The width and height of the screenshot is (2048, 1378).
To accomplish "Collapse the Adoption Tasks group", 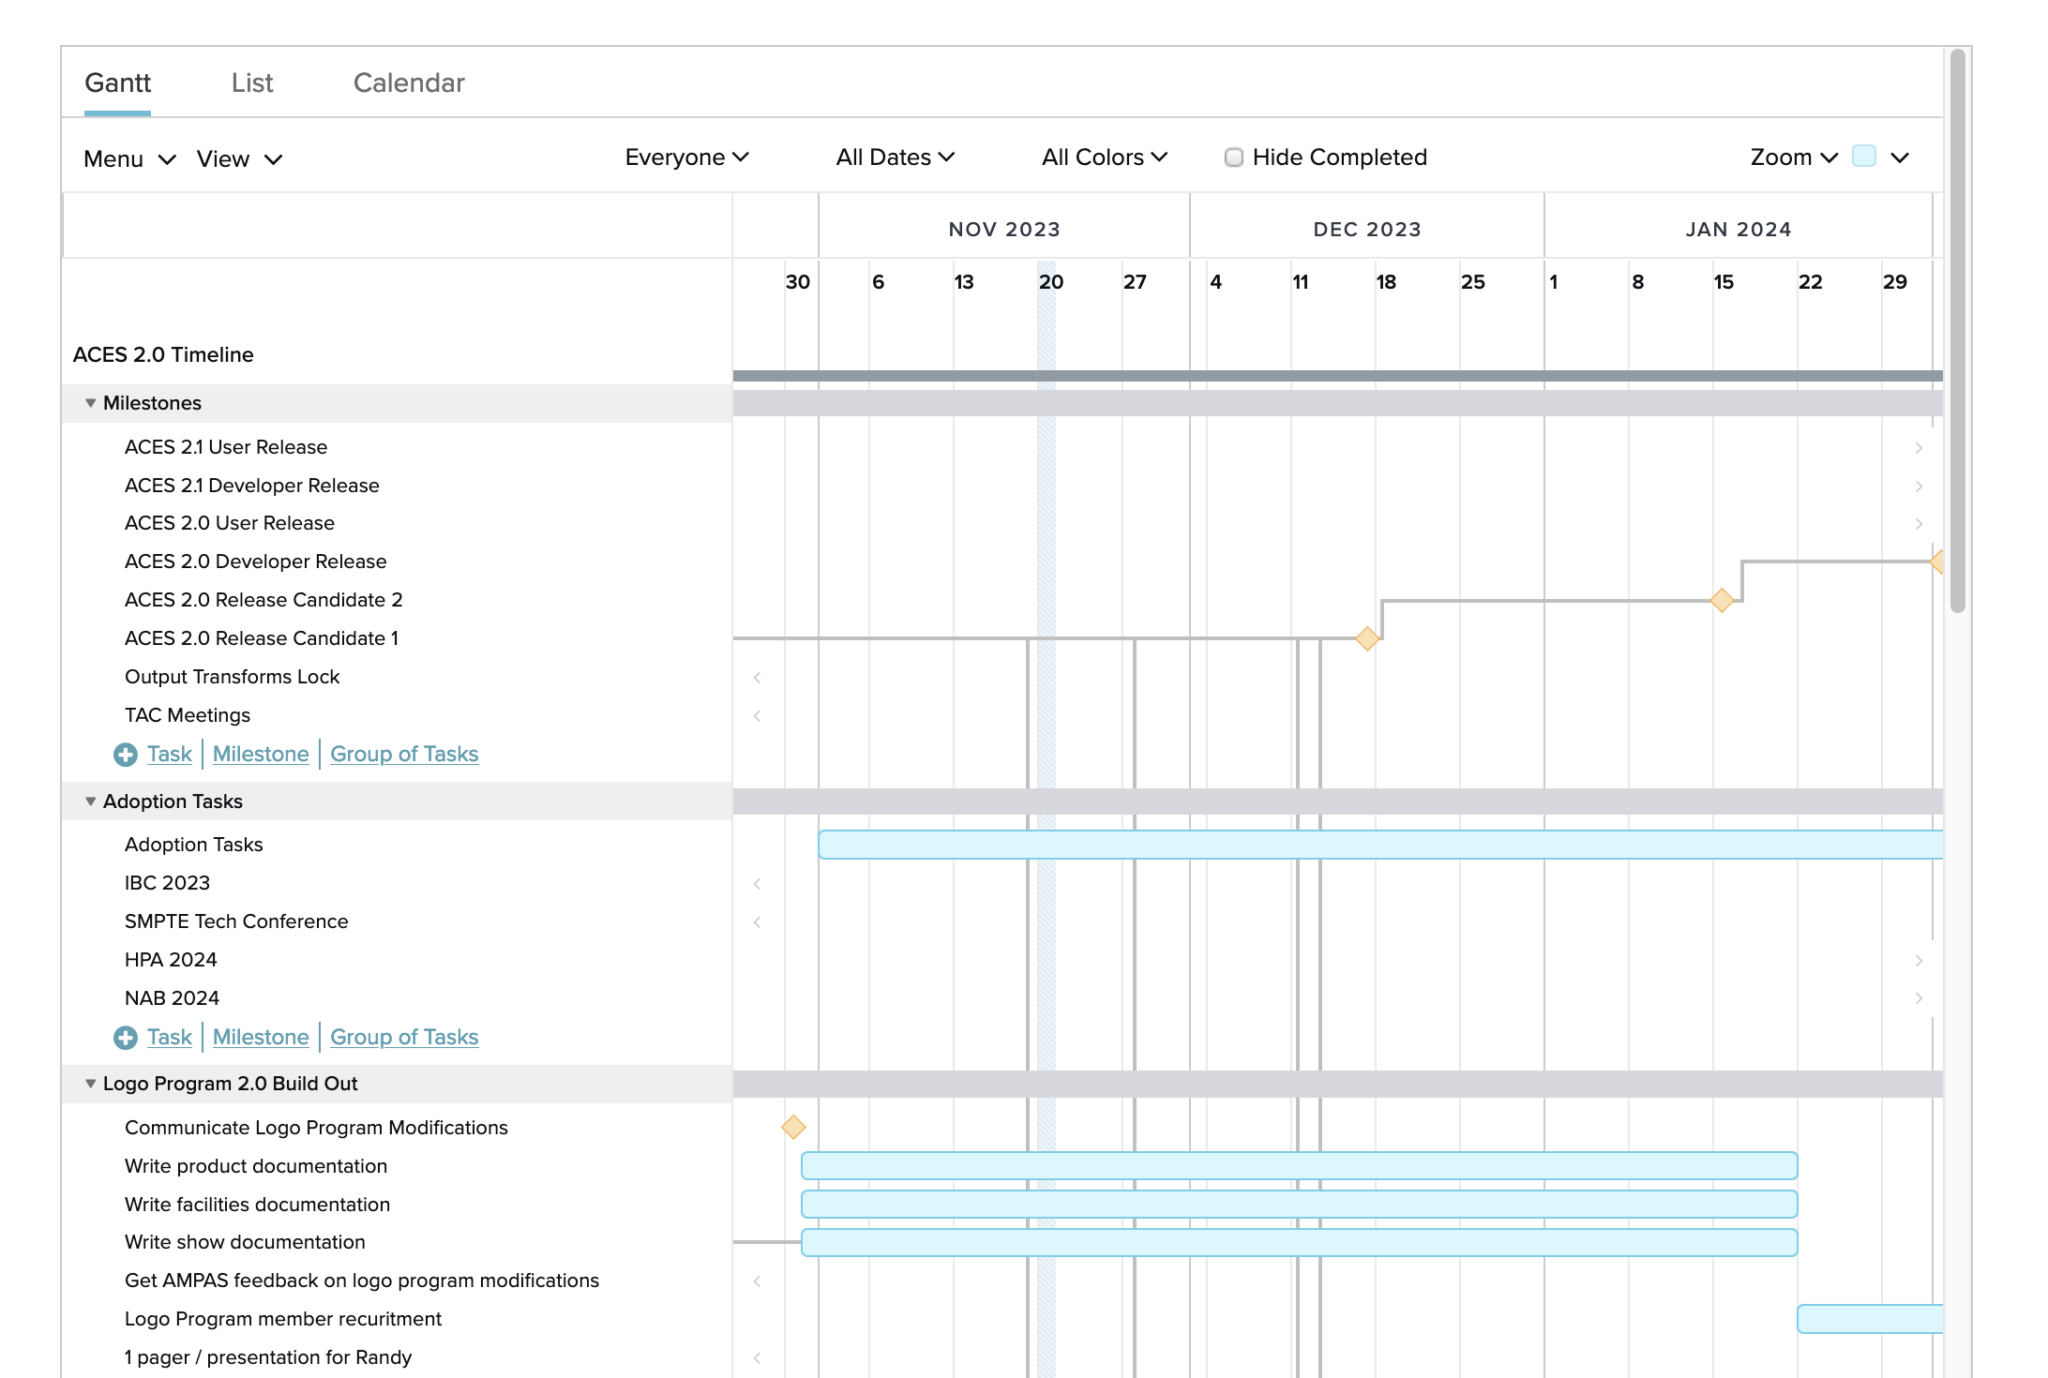I will (89, 801).
